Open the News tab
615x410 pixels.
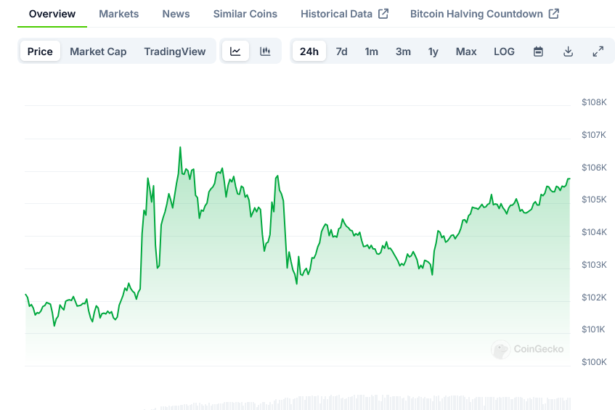click(x=176, y=14)
